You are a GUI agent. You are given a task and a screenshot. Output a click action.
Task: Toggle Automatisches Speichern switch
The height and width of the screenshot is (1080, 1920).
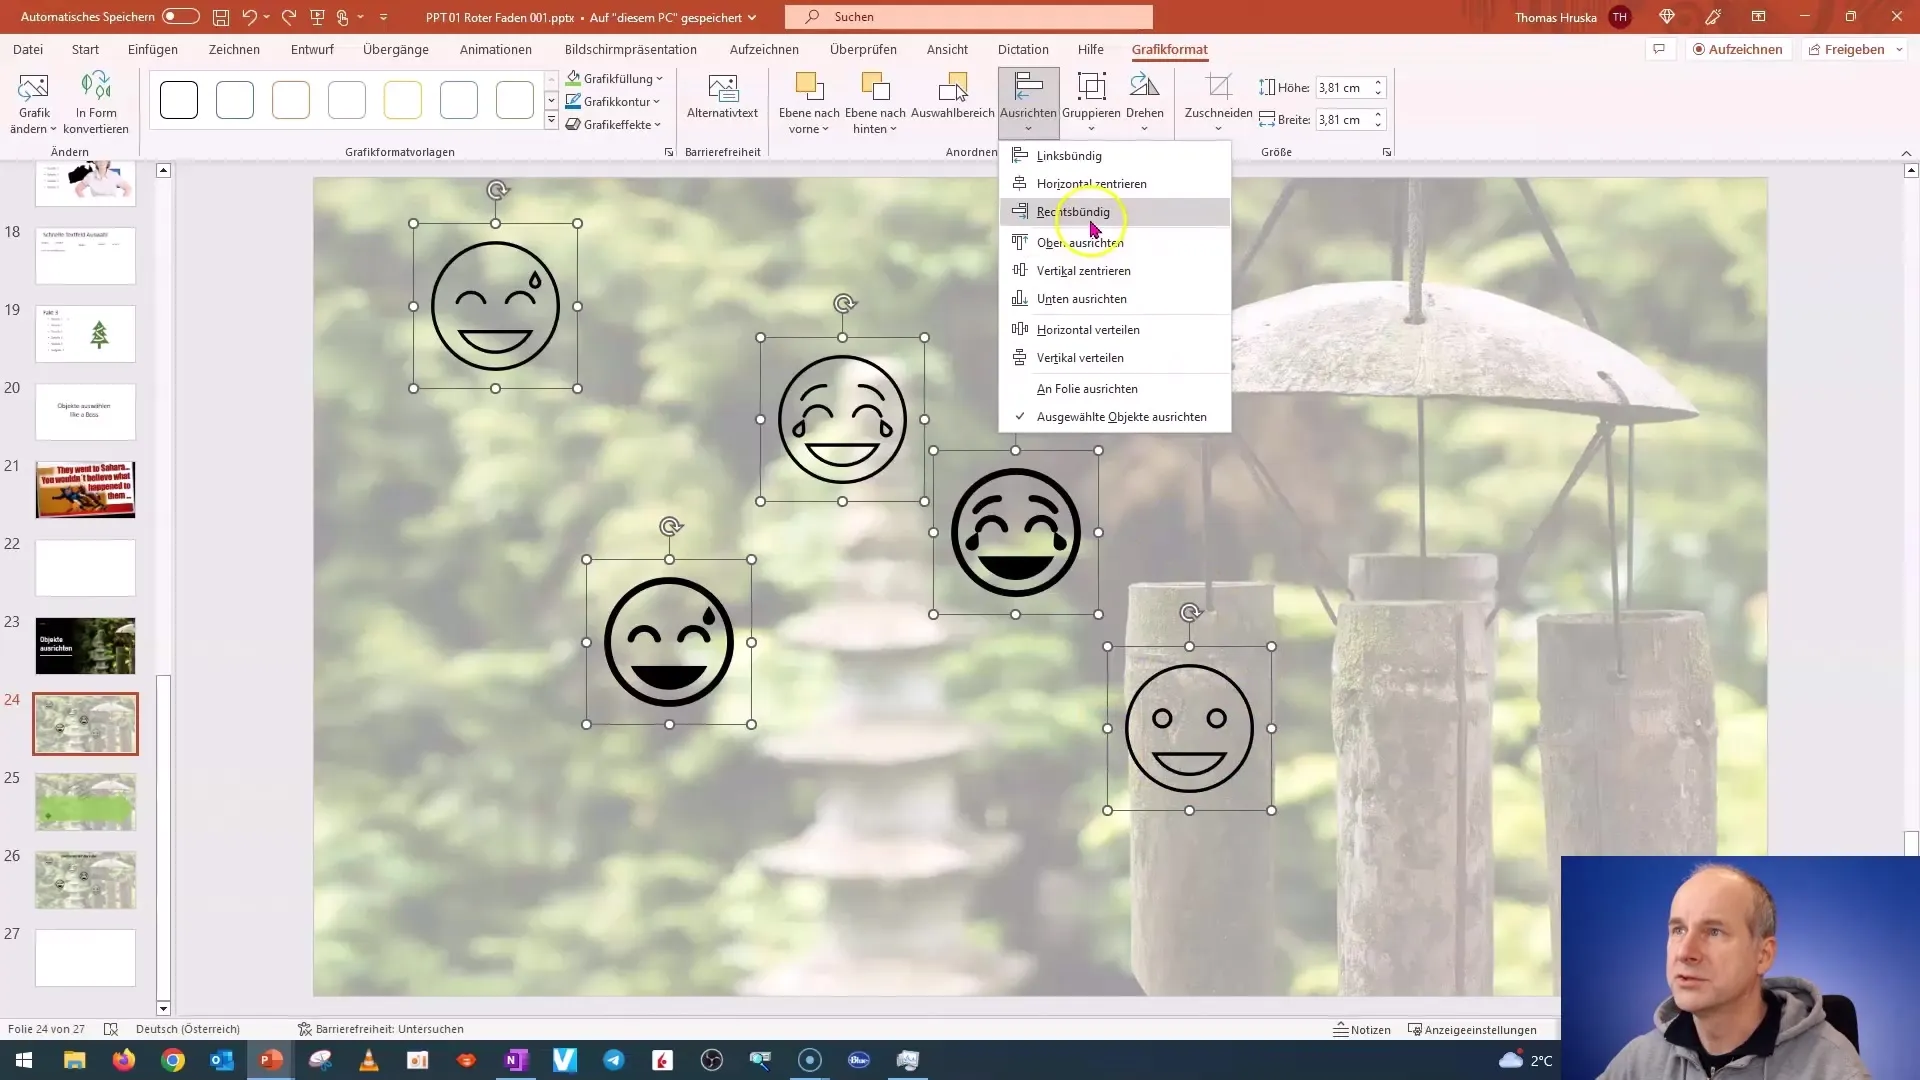tap(181, 17)
